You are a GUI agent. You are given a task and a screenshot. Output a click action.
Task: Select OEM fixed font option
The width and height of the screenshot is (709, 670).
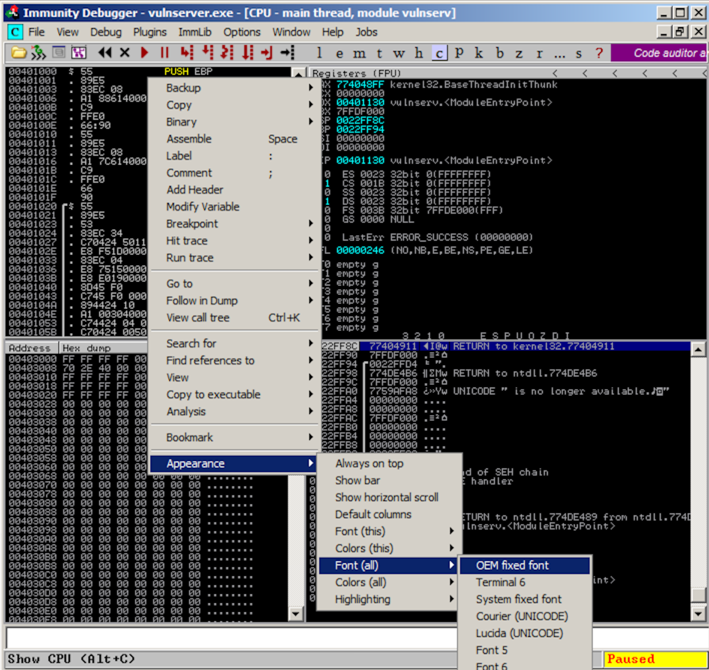click(512, 565)
